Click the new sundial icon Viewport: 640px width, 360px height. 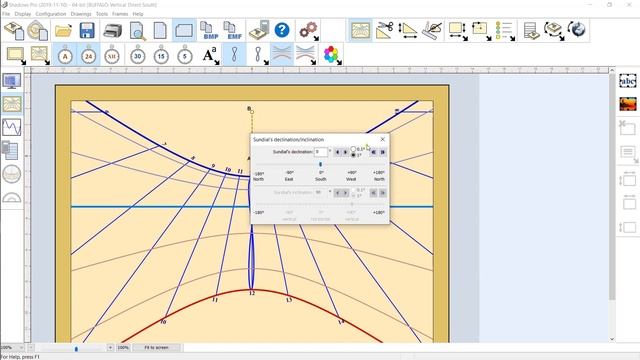(14, 31)
